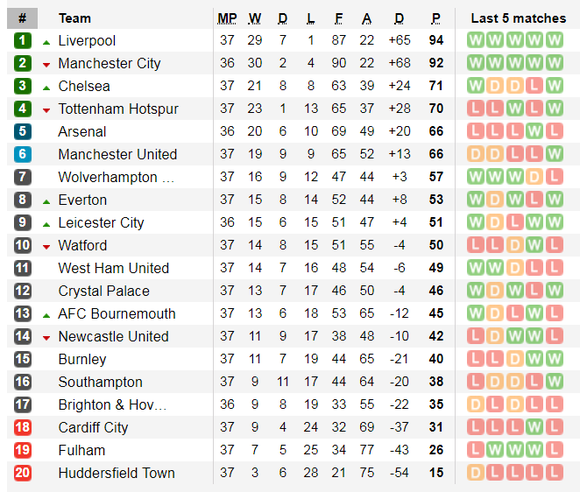Click the # position column header
The height and width of the screenshot is (492, 580).
(x=22, y=18)
